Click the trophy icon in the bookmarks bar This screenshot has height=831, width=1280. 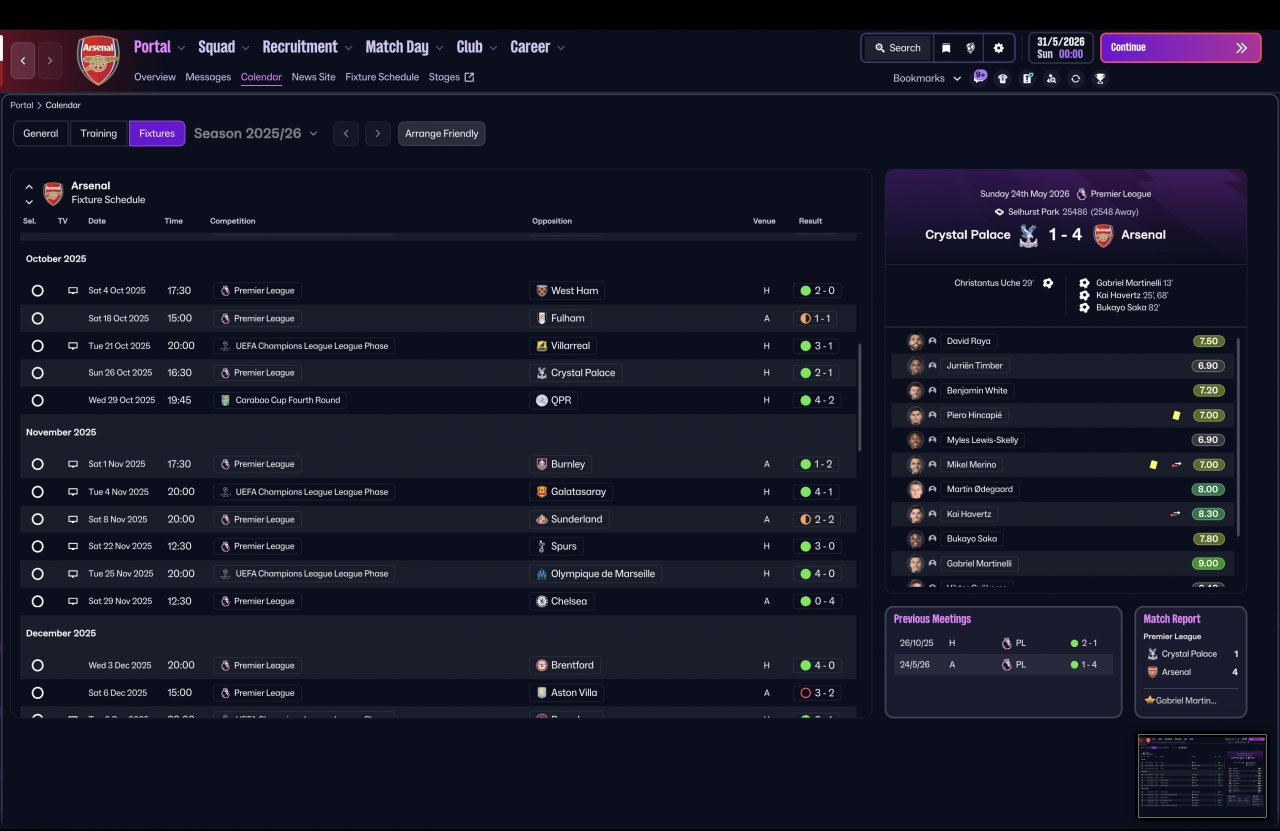1100,78
